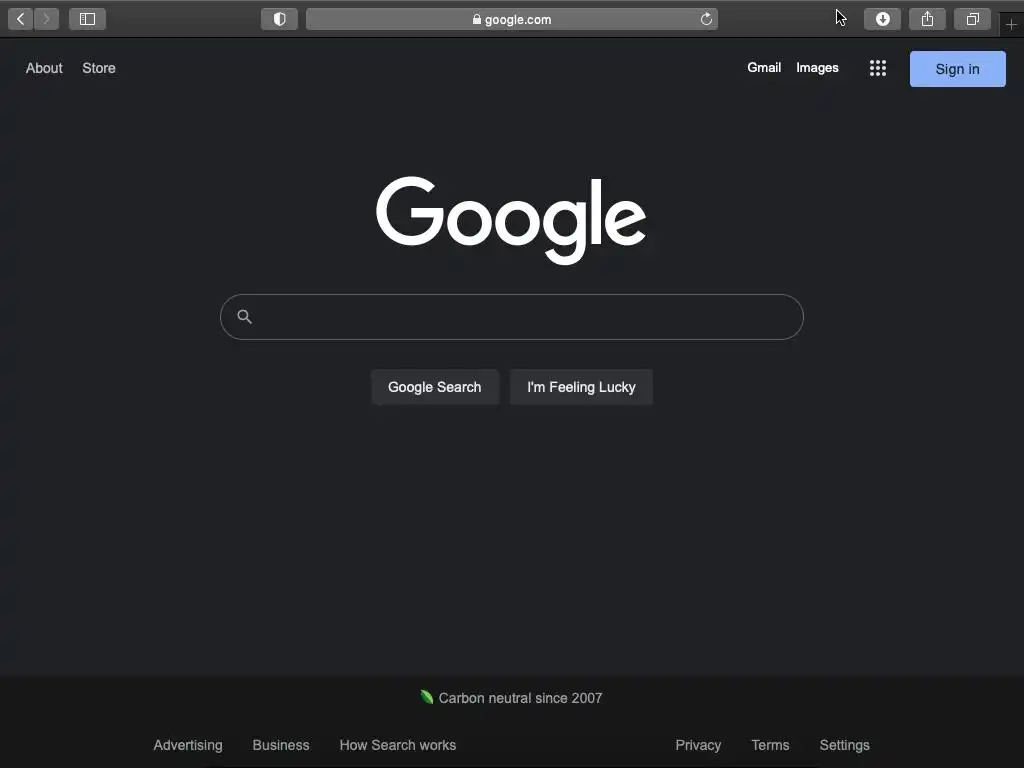The image size is (1024, 768).
Task: Open the Privacy footer link
Action: click(x=698, y=745)
